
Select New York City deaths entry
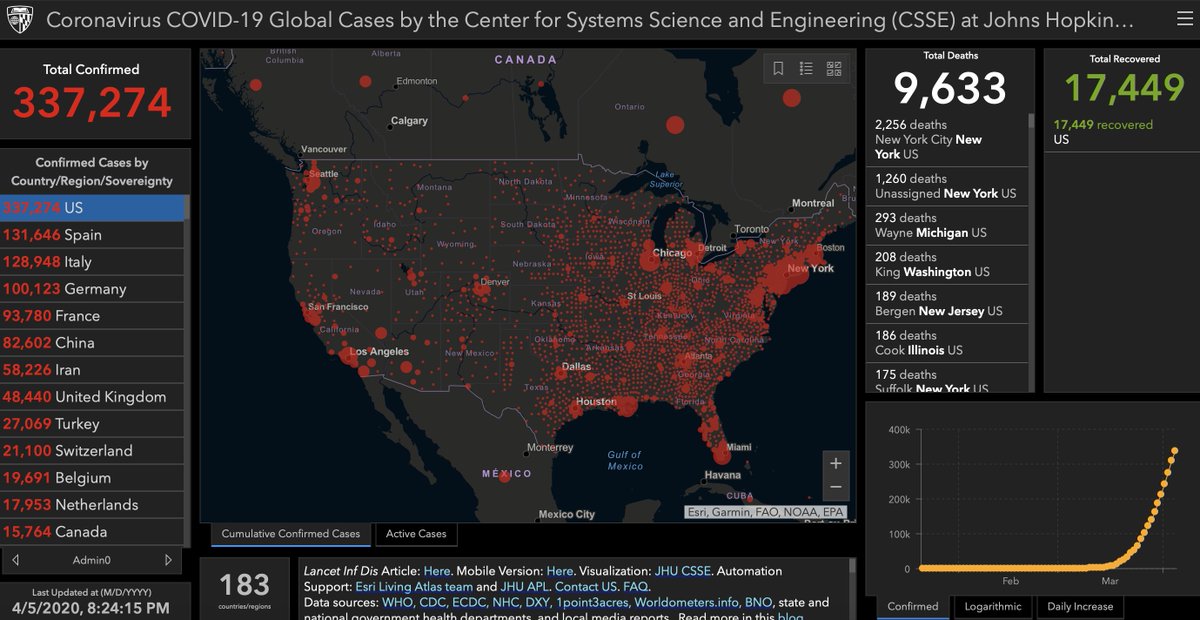pos(947,139)
